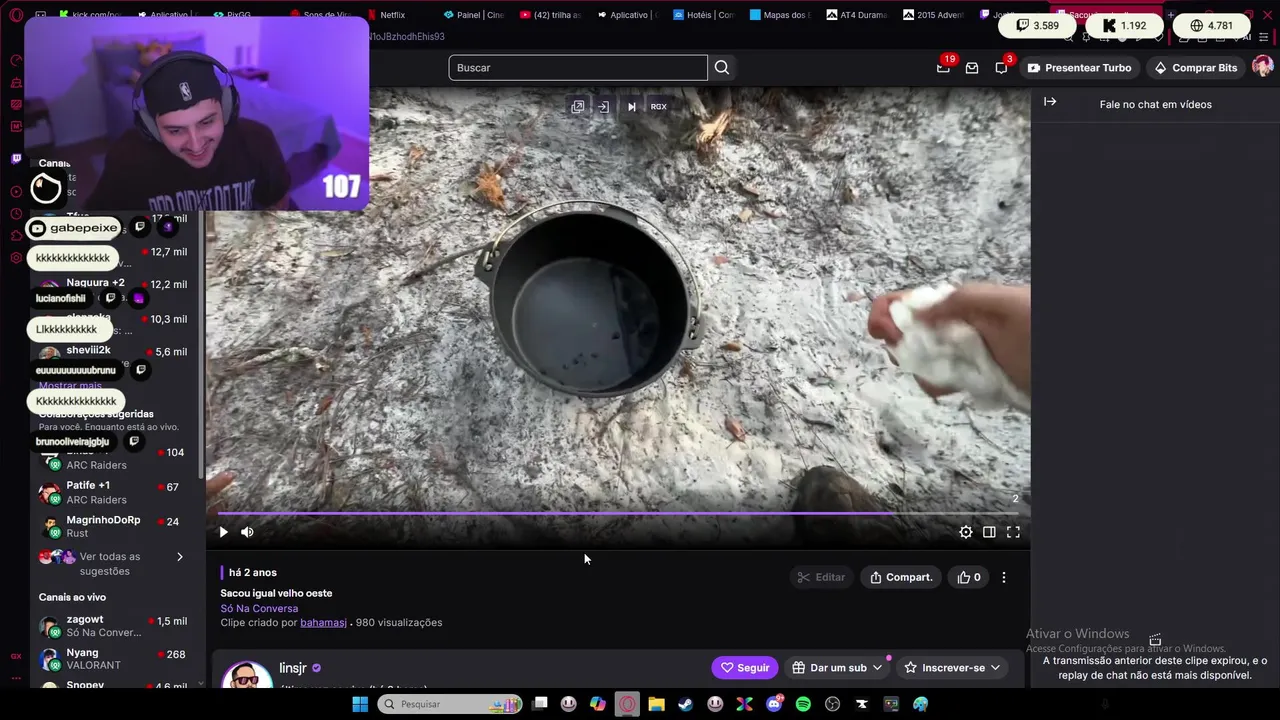Open the zagowt live channel in the sidebar

[x=114, y=626]
